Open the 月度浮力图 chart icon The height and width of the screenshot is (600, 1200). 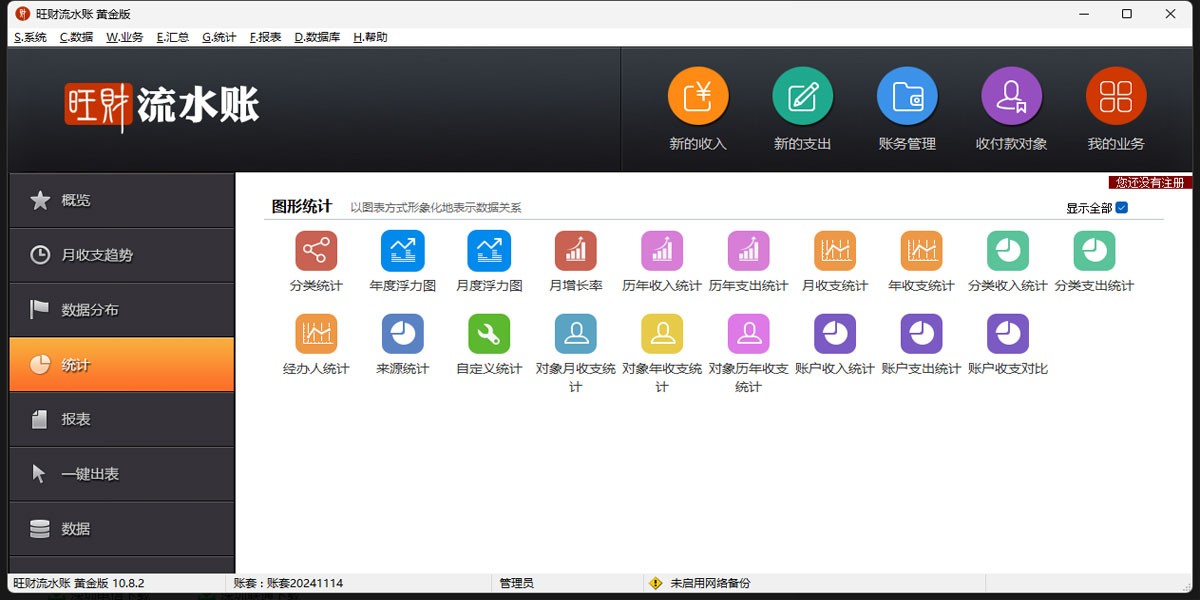(x=489, y=251)
